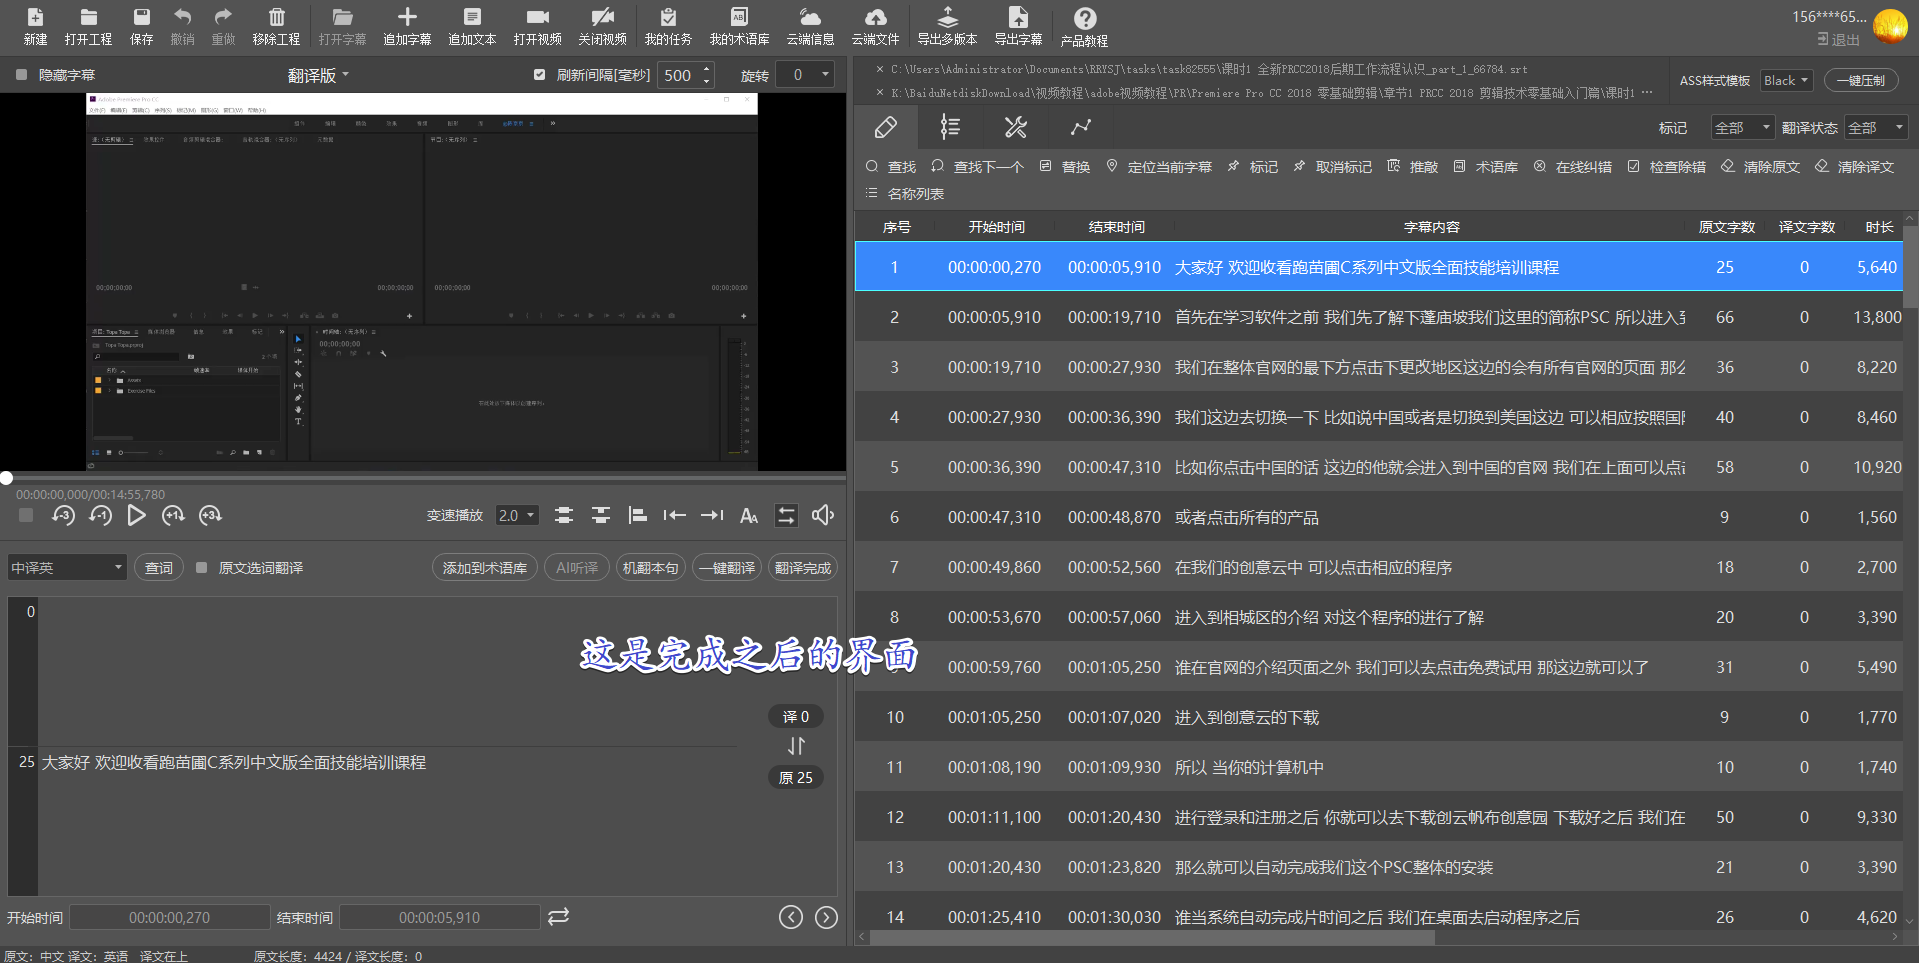Click 查找 in the edit toolbar

click(x=891, y=167)
